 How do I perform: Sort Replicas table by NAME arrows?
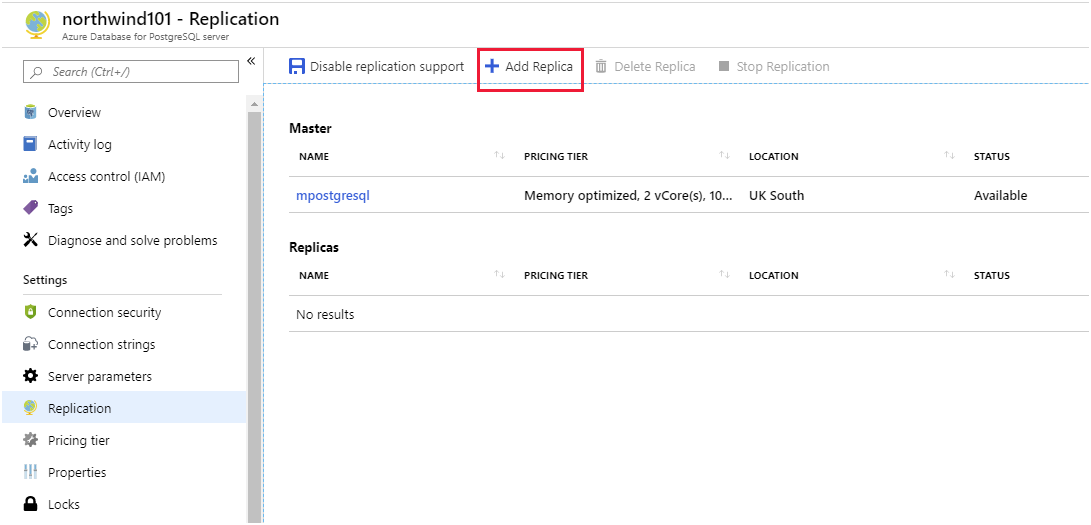[499, 274]
